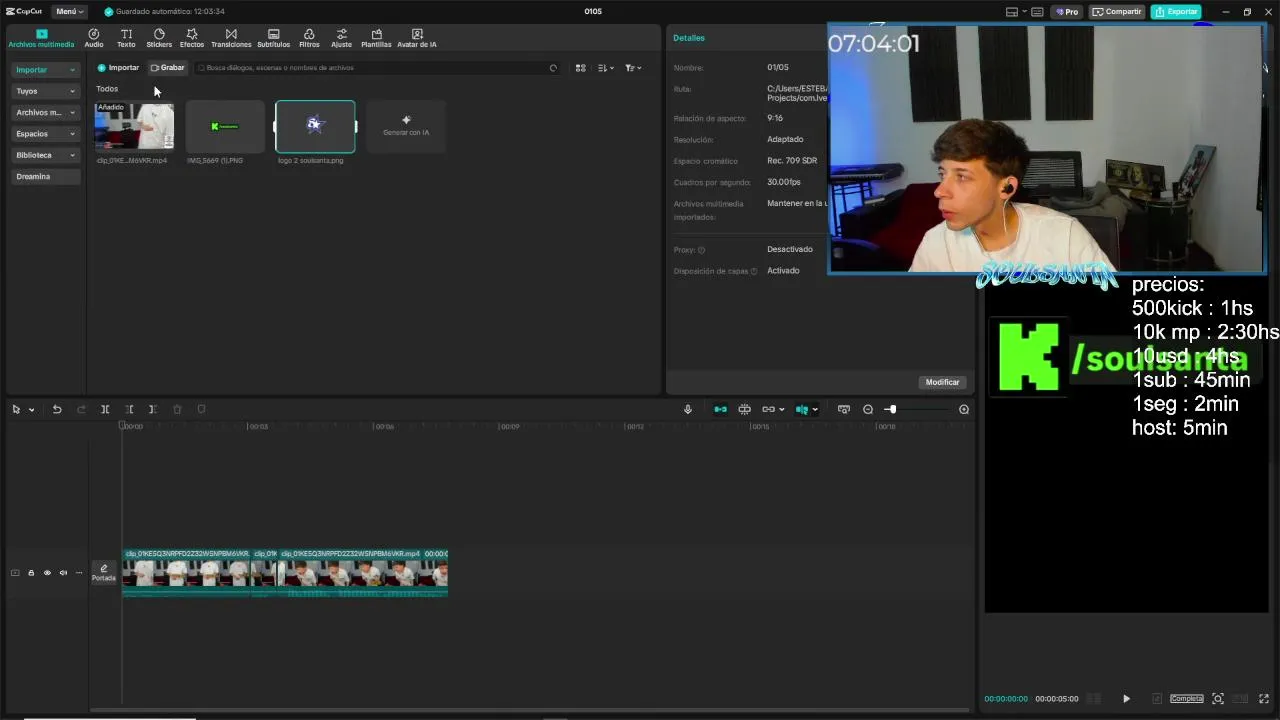Toggle the Completa preview quality button
This screenshot has height=720, width=1280.
(x=1187, y=699)
